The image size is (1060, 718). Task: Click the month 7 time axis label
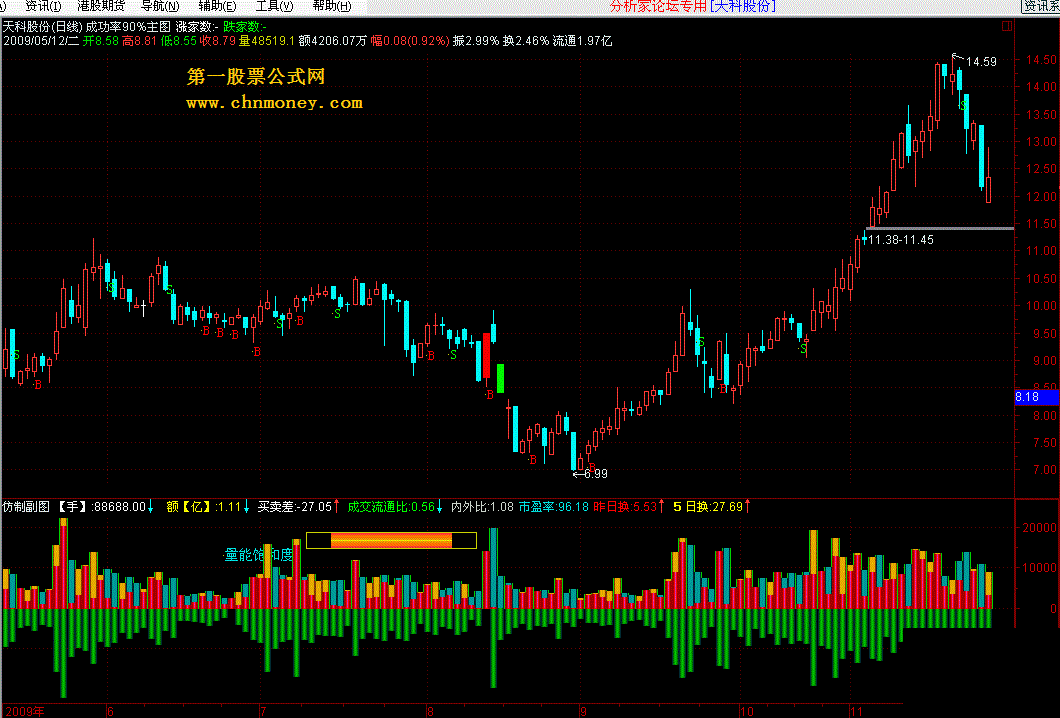coord(264,711)
